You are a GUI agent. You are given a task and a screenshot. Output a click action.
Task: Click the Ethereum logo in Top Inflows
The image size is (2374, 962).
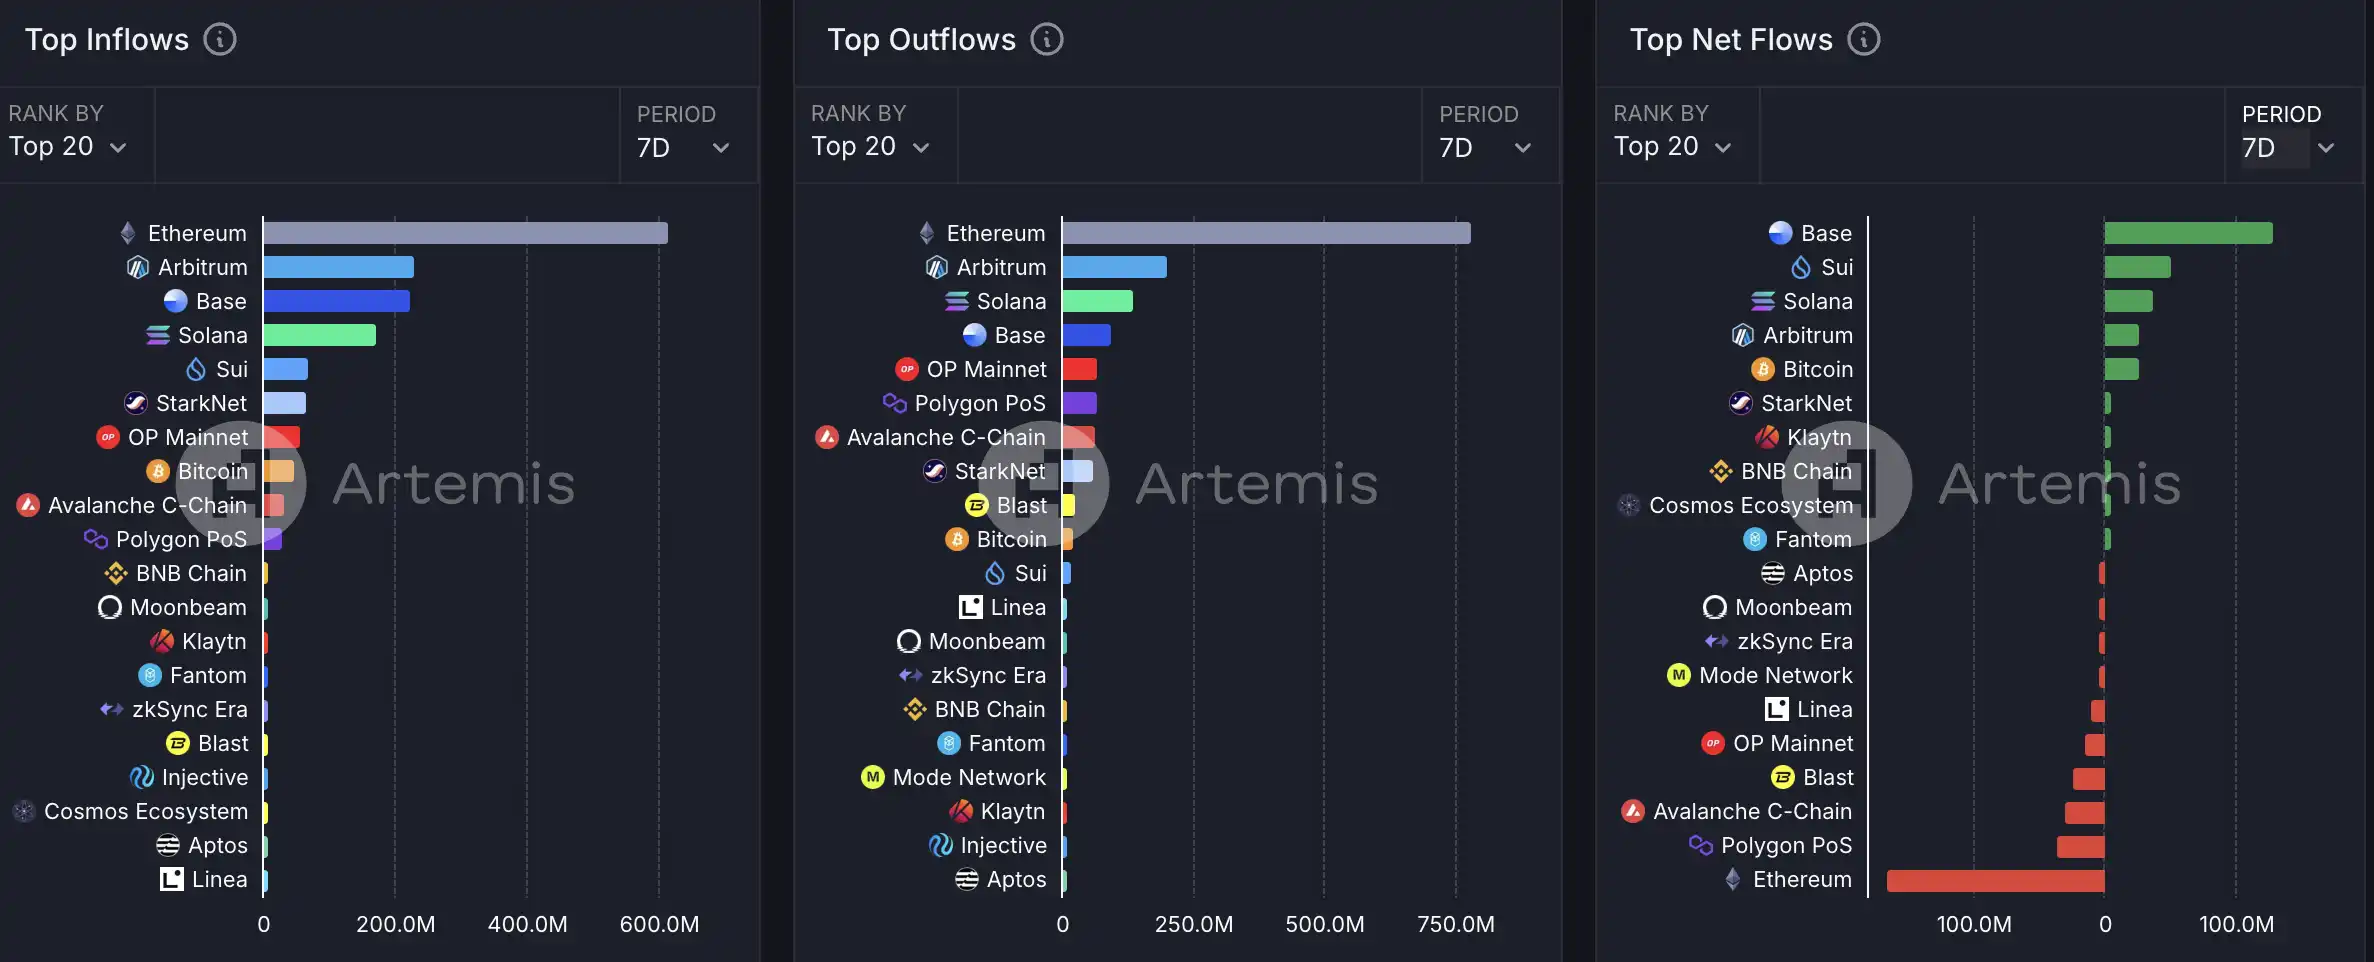click(128, 233)
